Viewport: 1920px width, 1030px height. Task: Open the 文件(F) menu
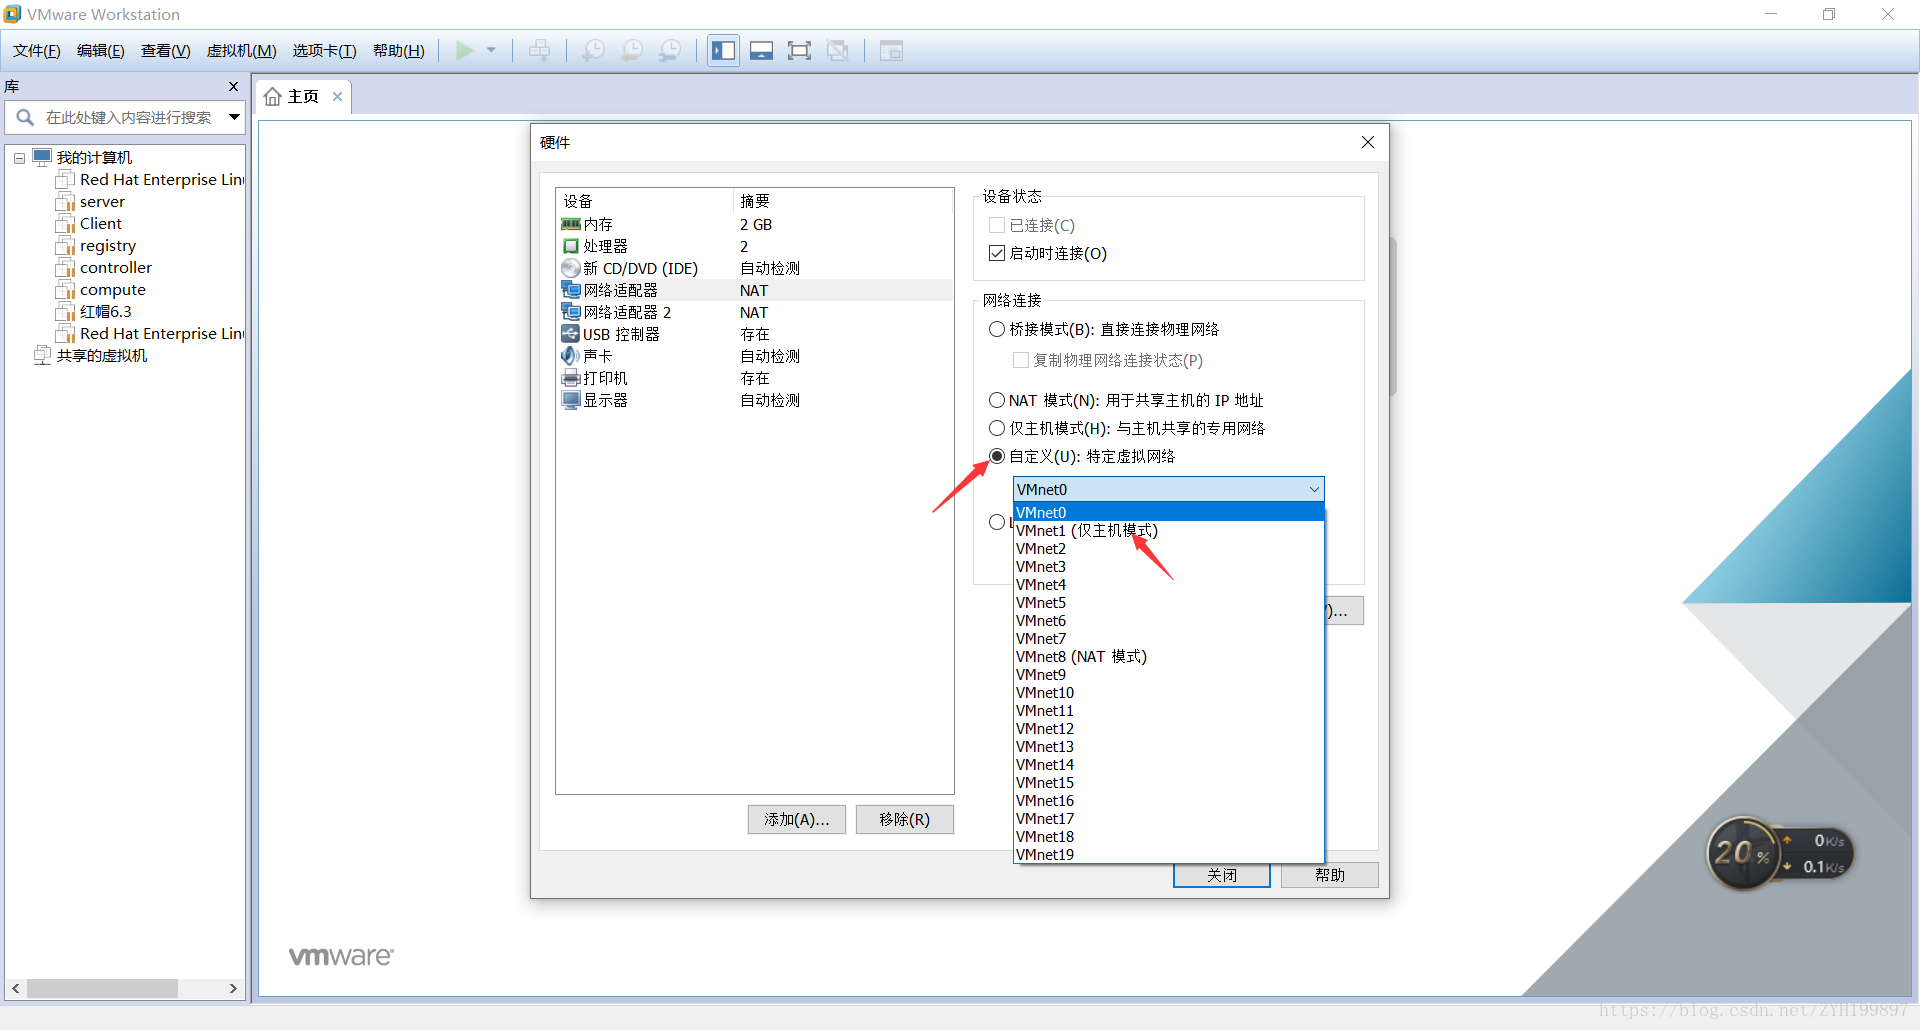pos(37,51)
